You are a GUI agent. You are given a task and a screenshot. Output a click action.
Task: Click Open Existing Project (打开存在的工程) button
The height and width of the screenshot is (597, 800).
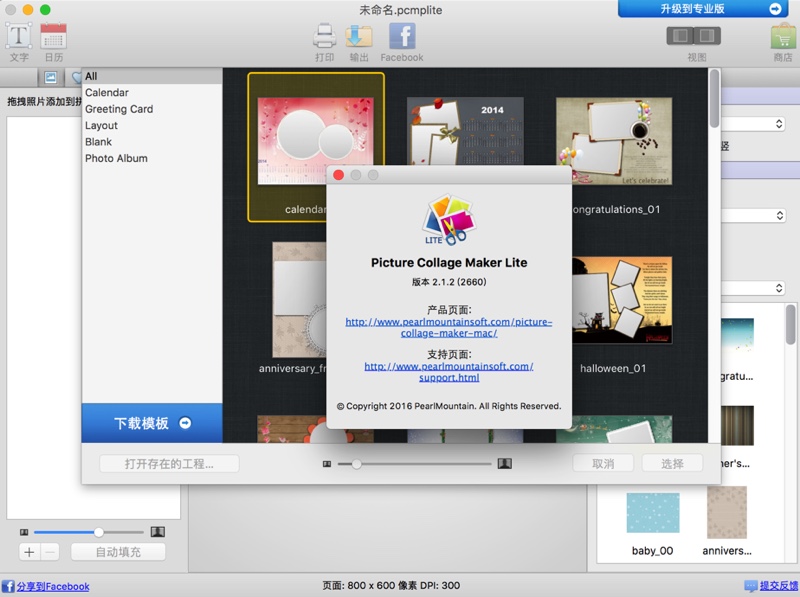click(x=169, y=464)
